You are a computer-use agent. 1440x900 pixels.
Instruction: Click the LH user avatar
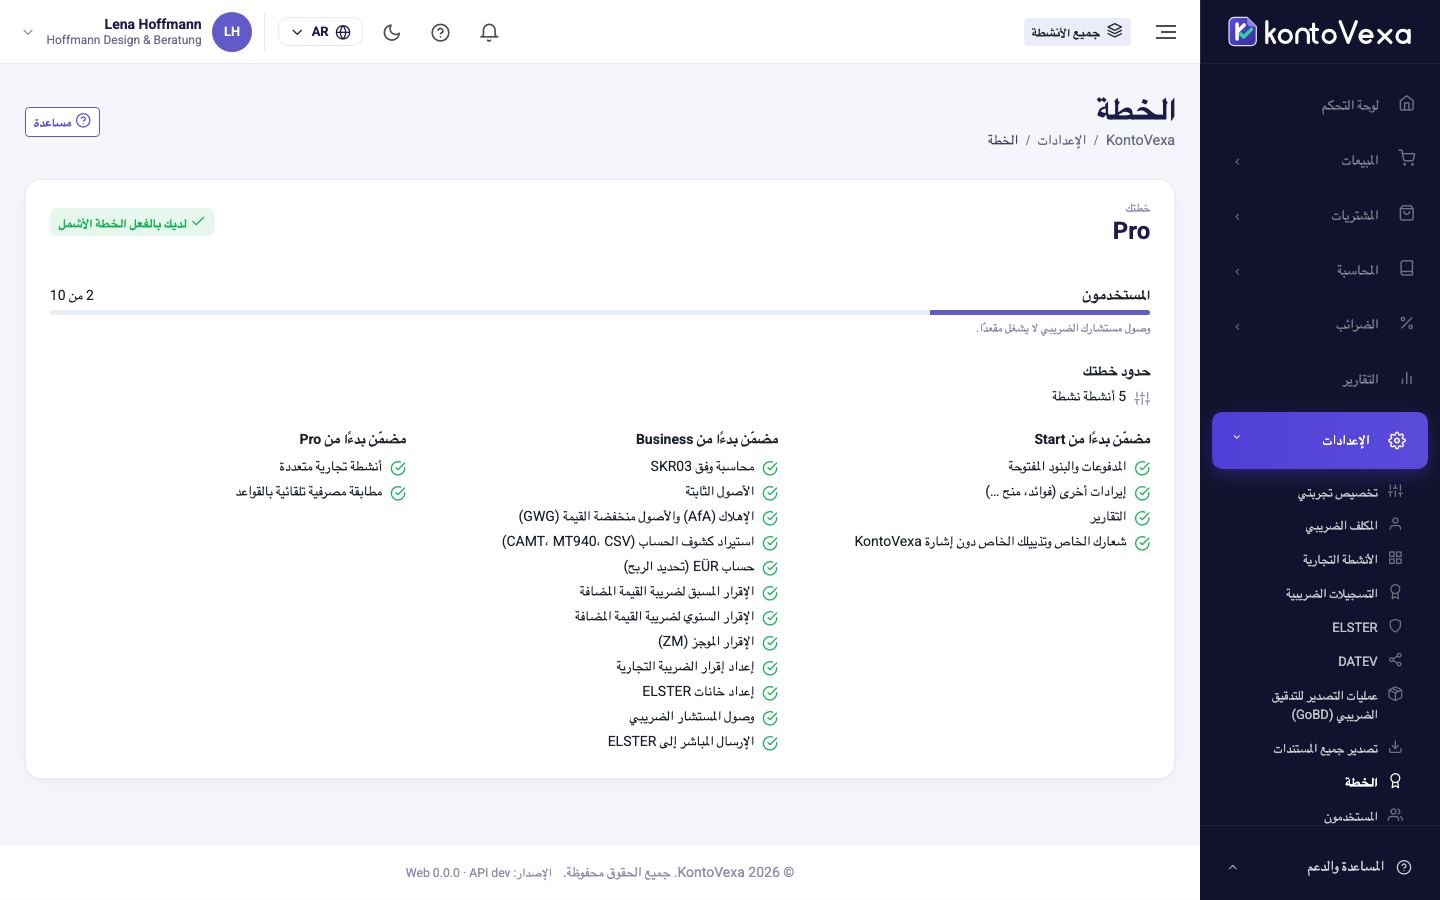click(232, 32)
